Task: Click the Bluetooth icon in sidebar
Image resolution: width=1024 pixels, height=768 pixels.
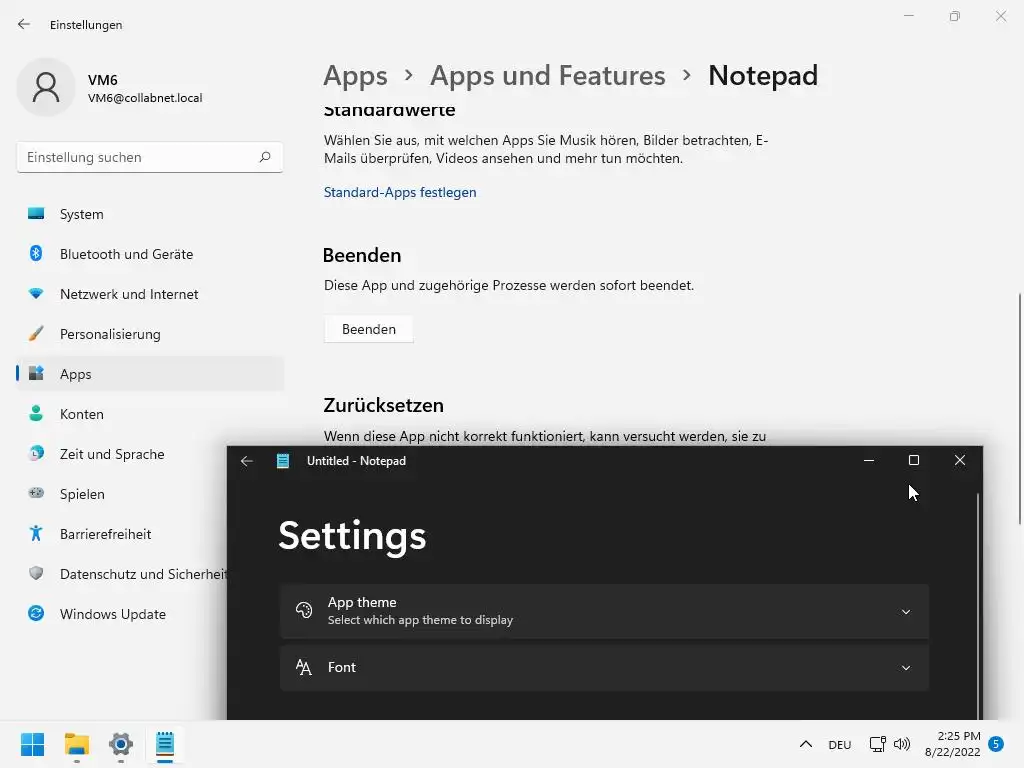Action: tap(36, 253)
